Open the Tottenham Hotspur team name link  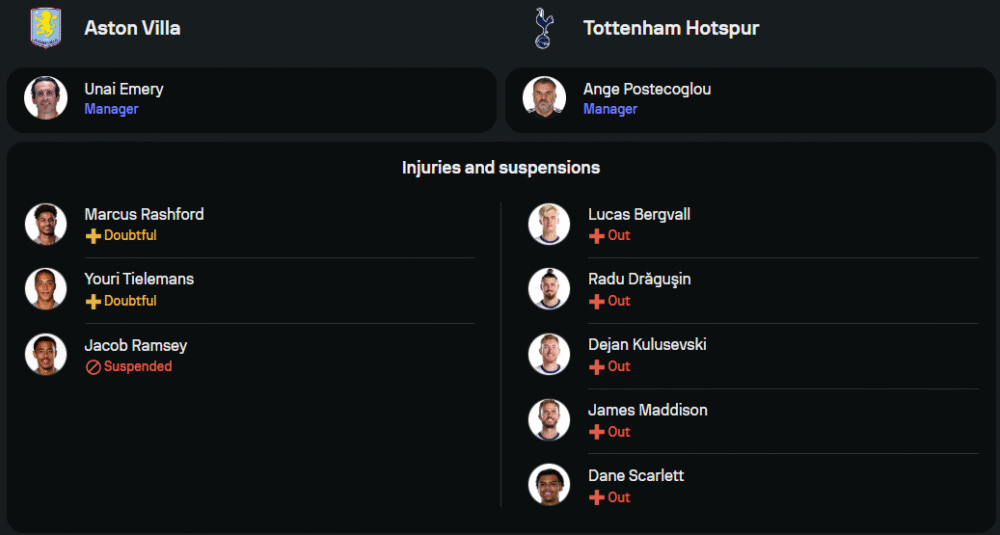point(670,28)
